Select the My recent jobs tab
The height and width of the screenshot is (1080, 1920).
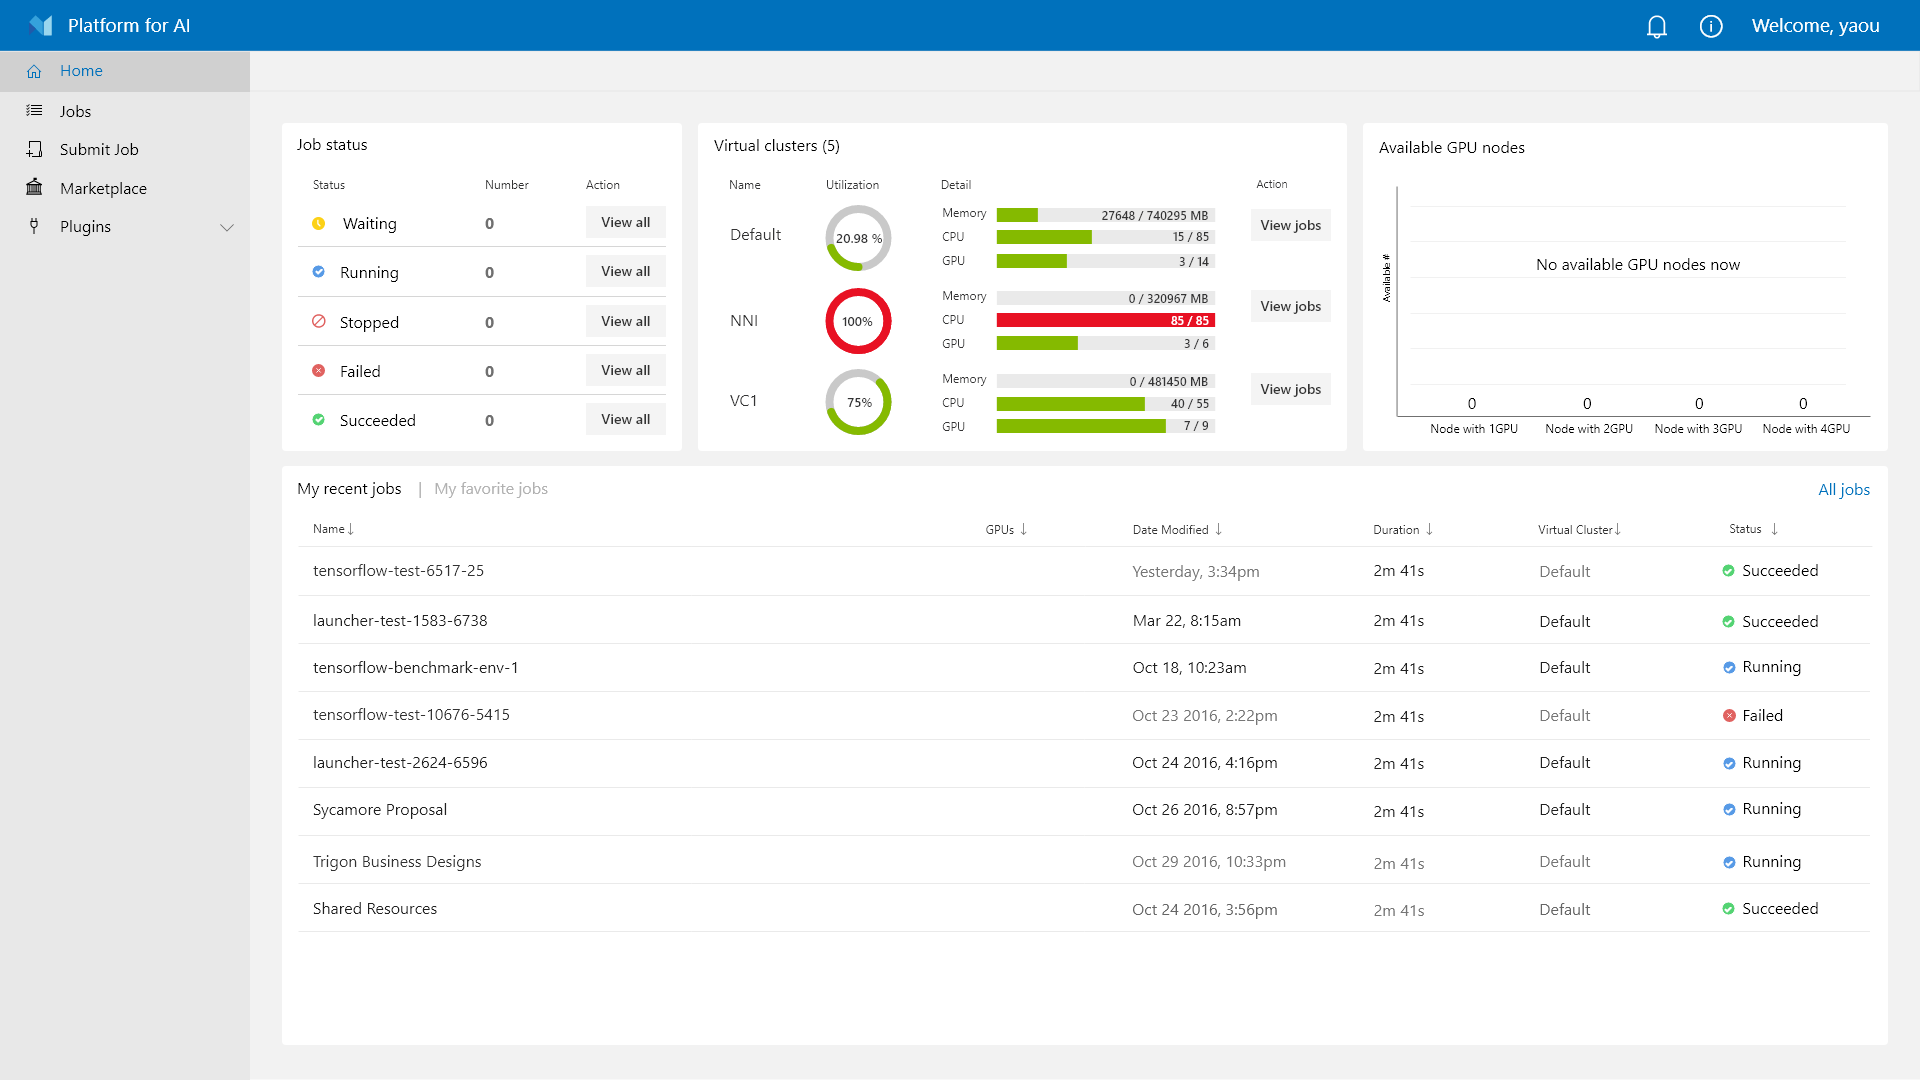click(349, 489)
